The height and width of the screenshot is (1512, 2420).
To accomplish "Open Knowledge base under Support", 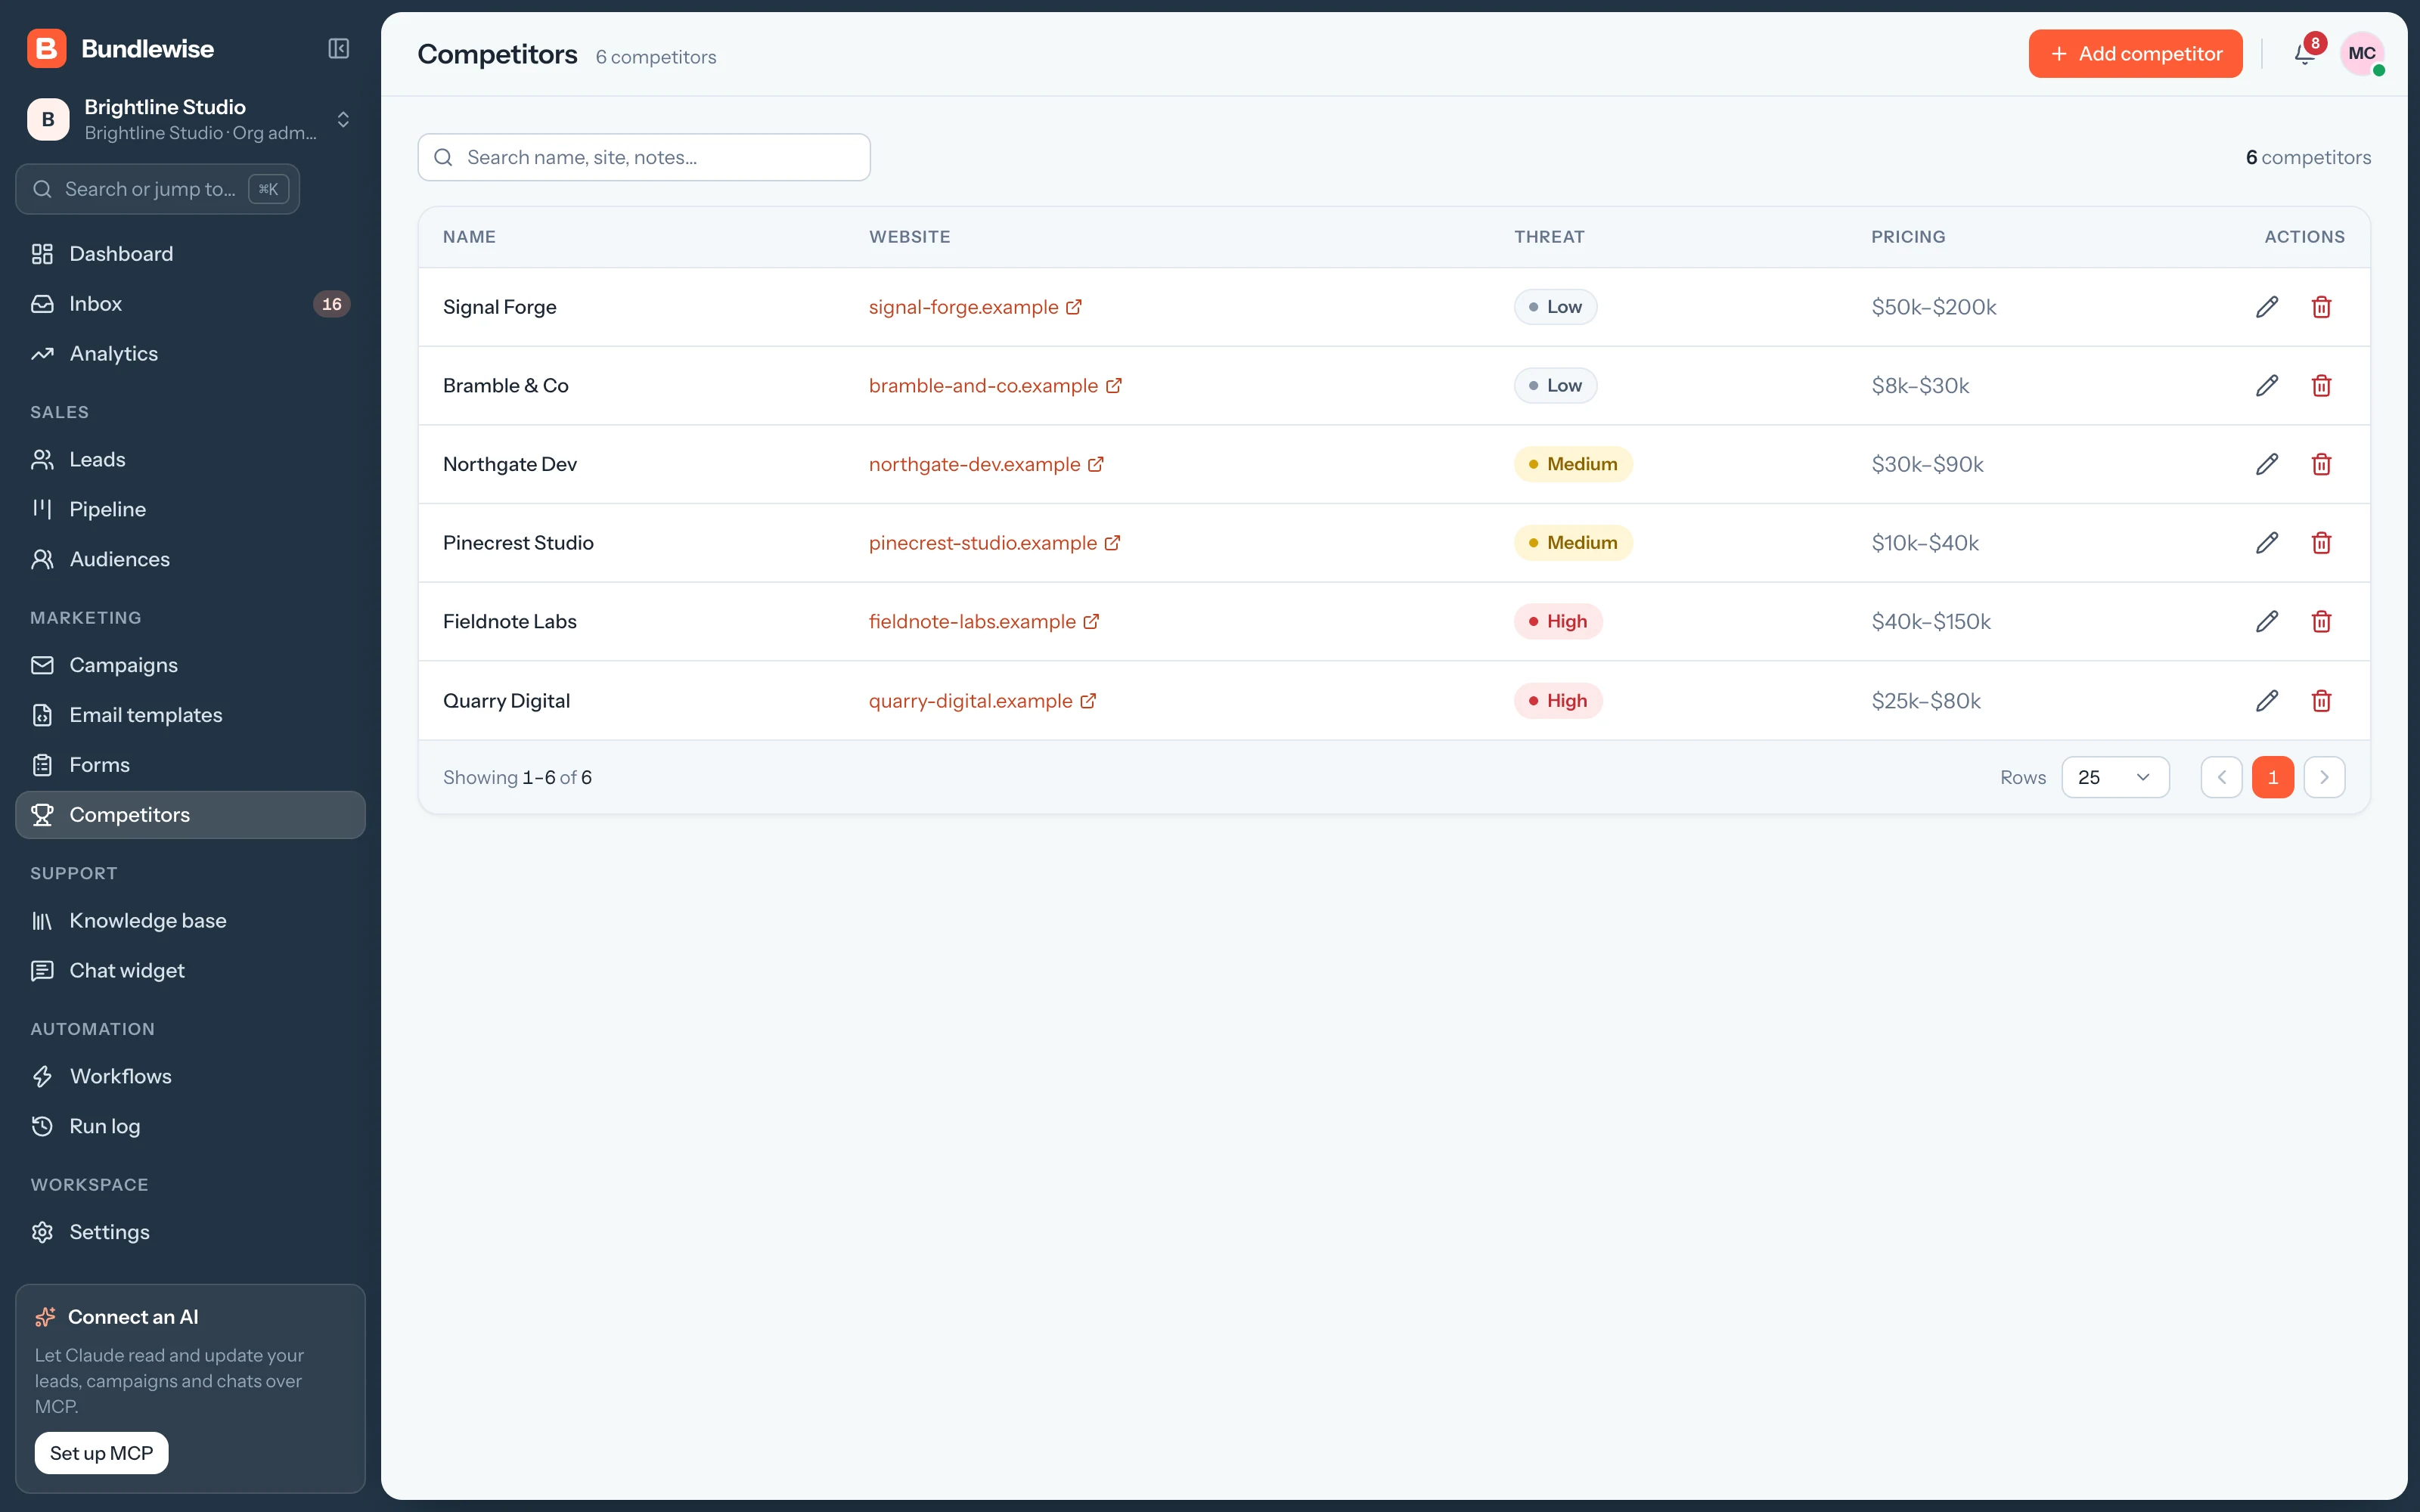I will [x=190, y=921].
